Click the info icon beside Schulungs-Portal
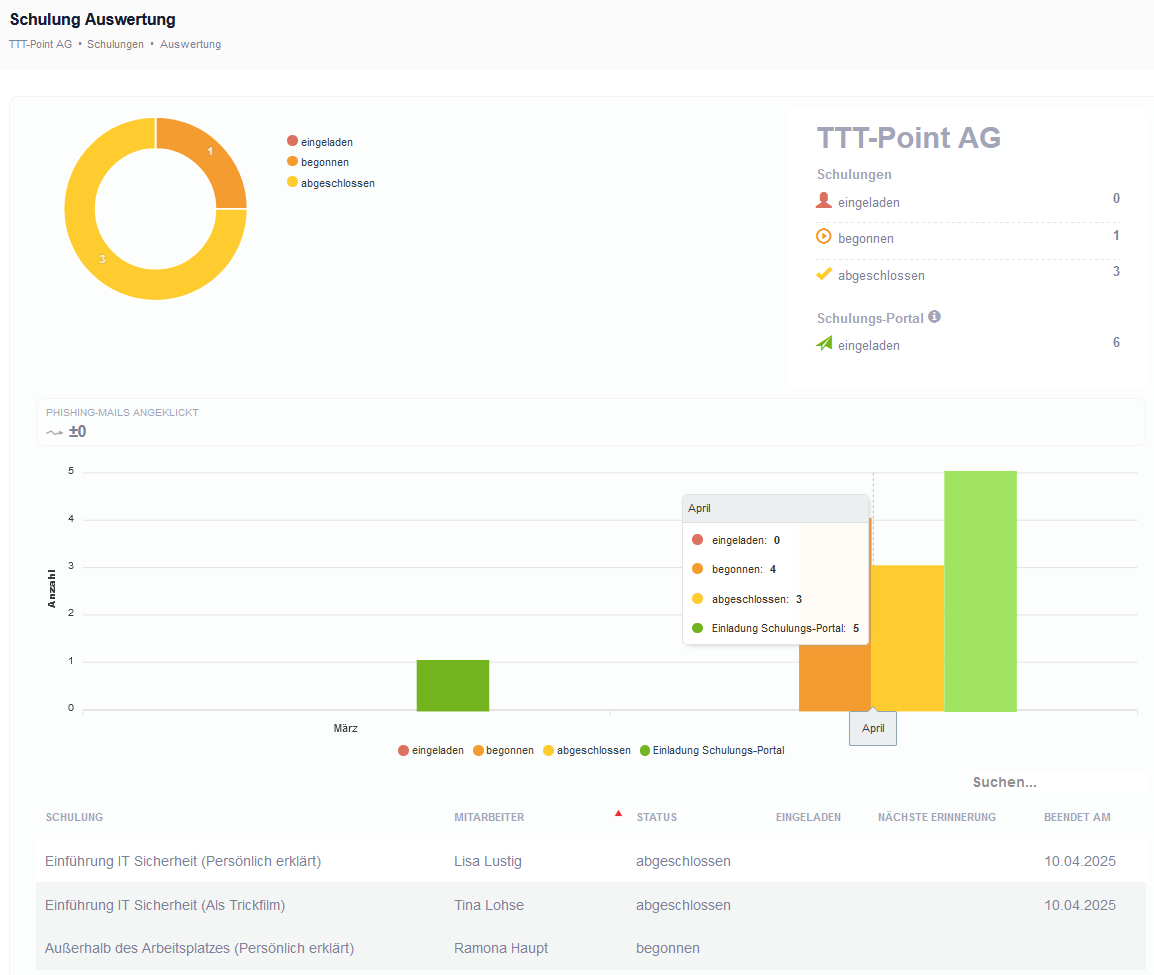Screen dimensions: 1154x975 [x=934, y=317]
